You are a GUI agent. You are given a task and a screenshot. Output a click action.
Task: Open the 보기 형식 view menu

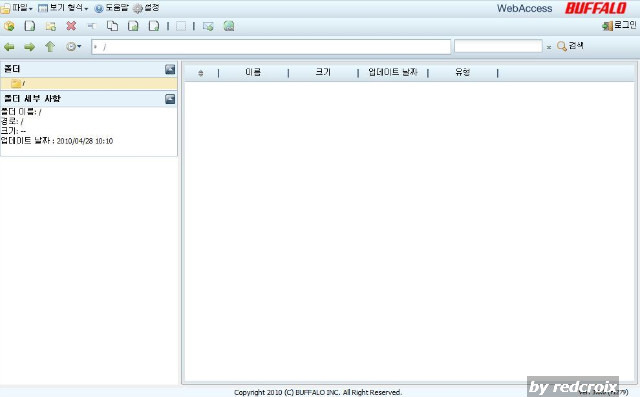point(63,8)
